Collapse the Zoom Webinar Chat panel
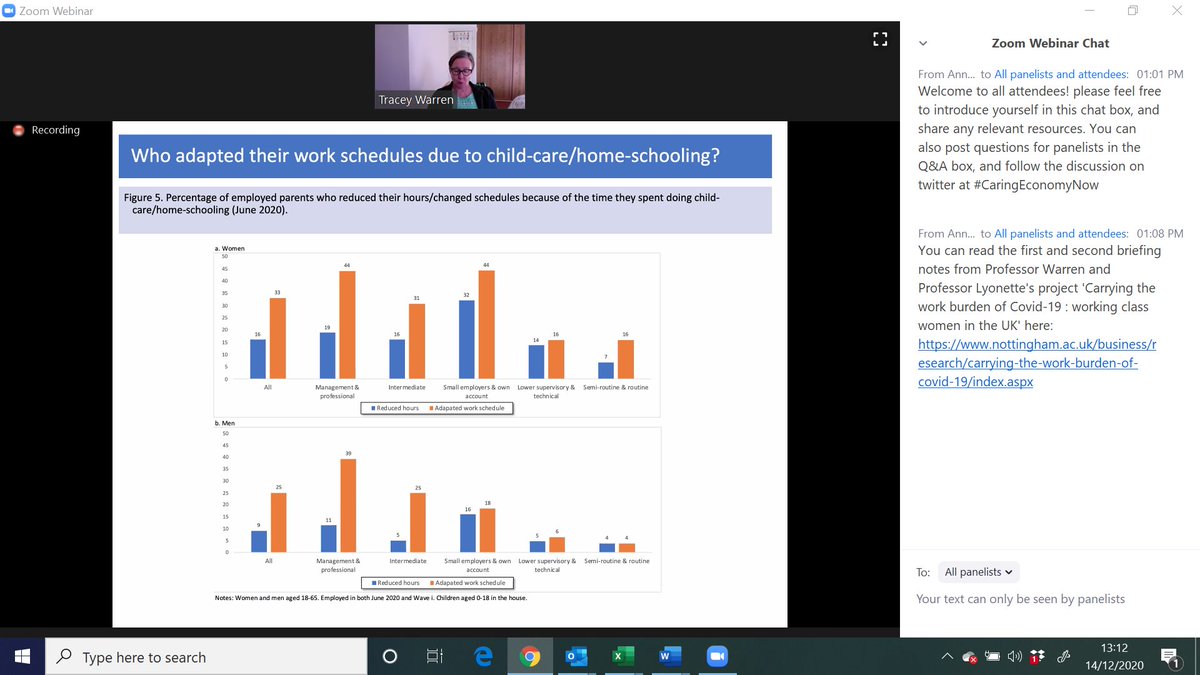 click(921, 43)
